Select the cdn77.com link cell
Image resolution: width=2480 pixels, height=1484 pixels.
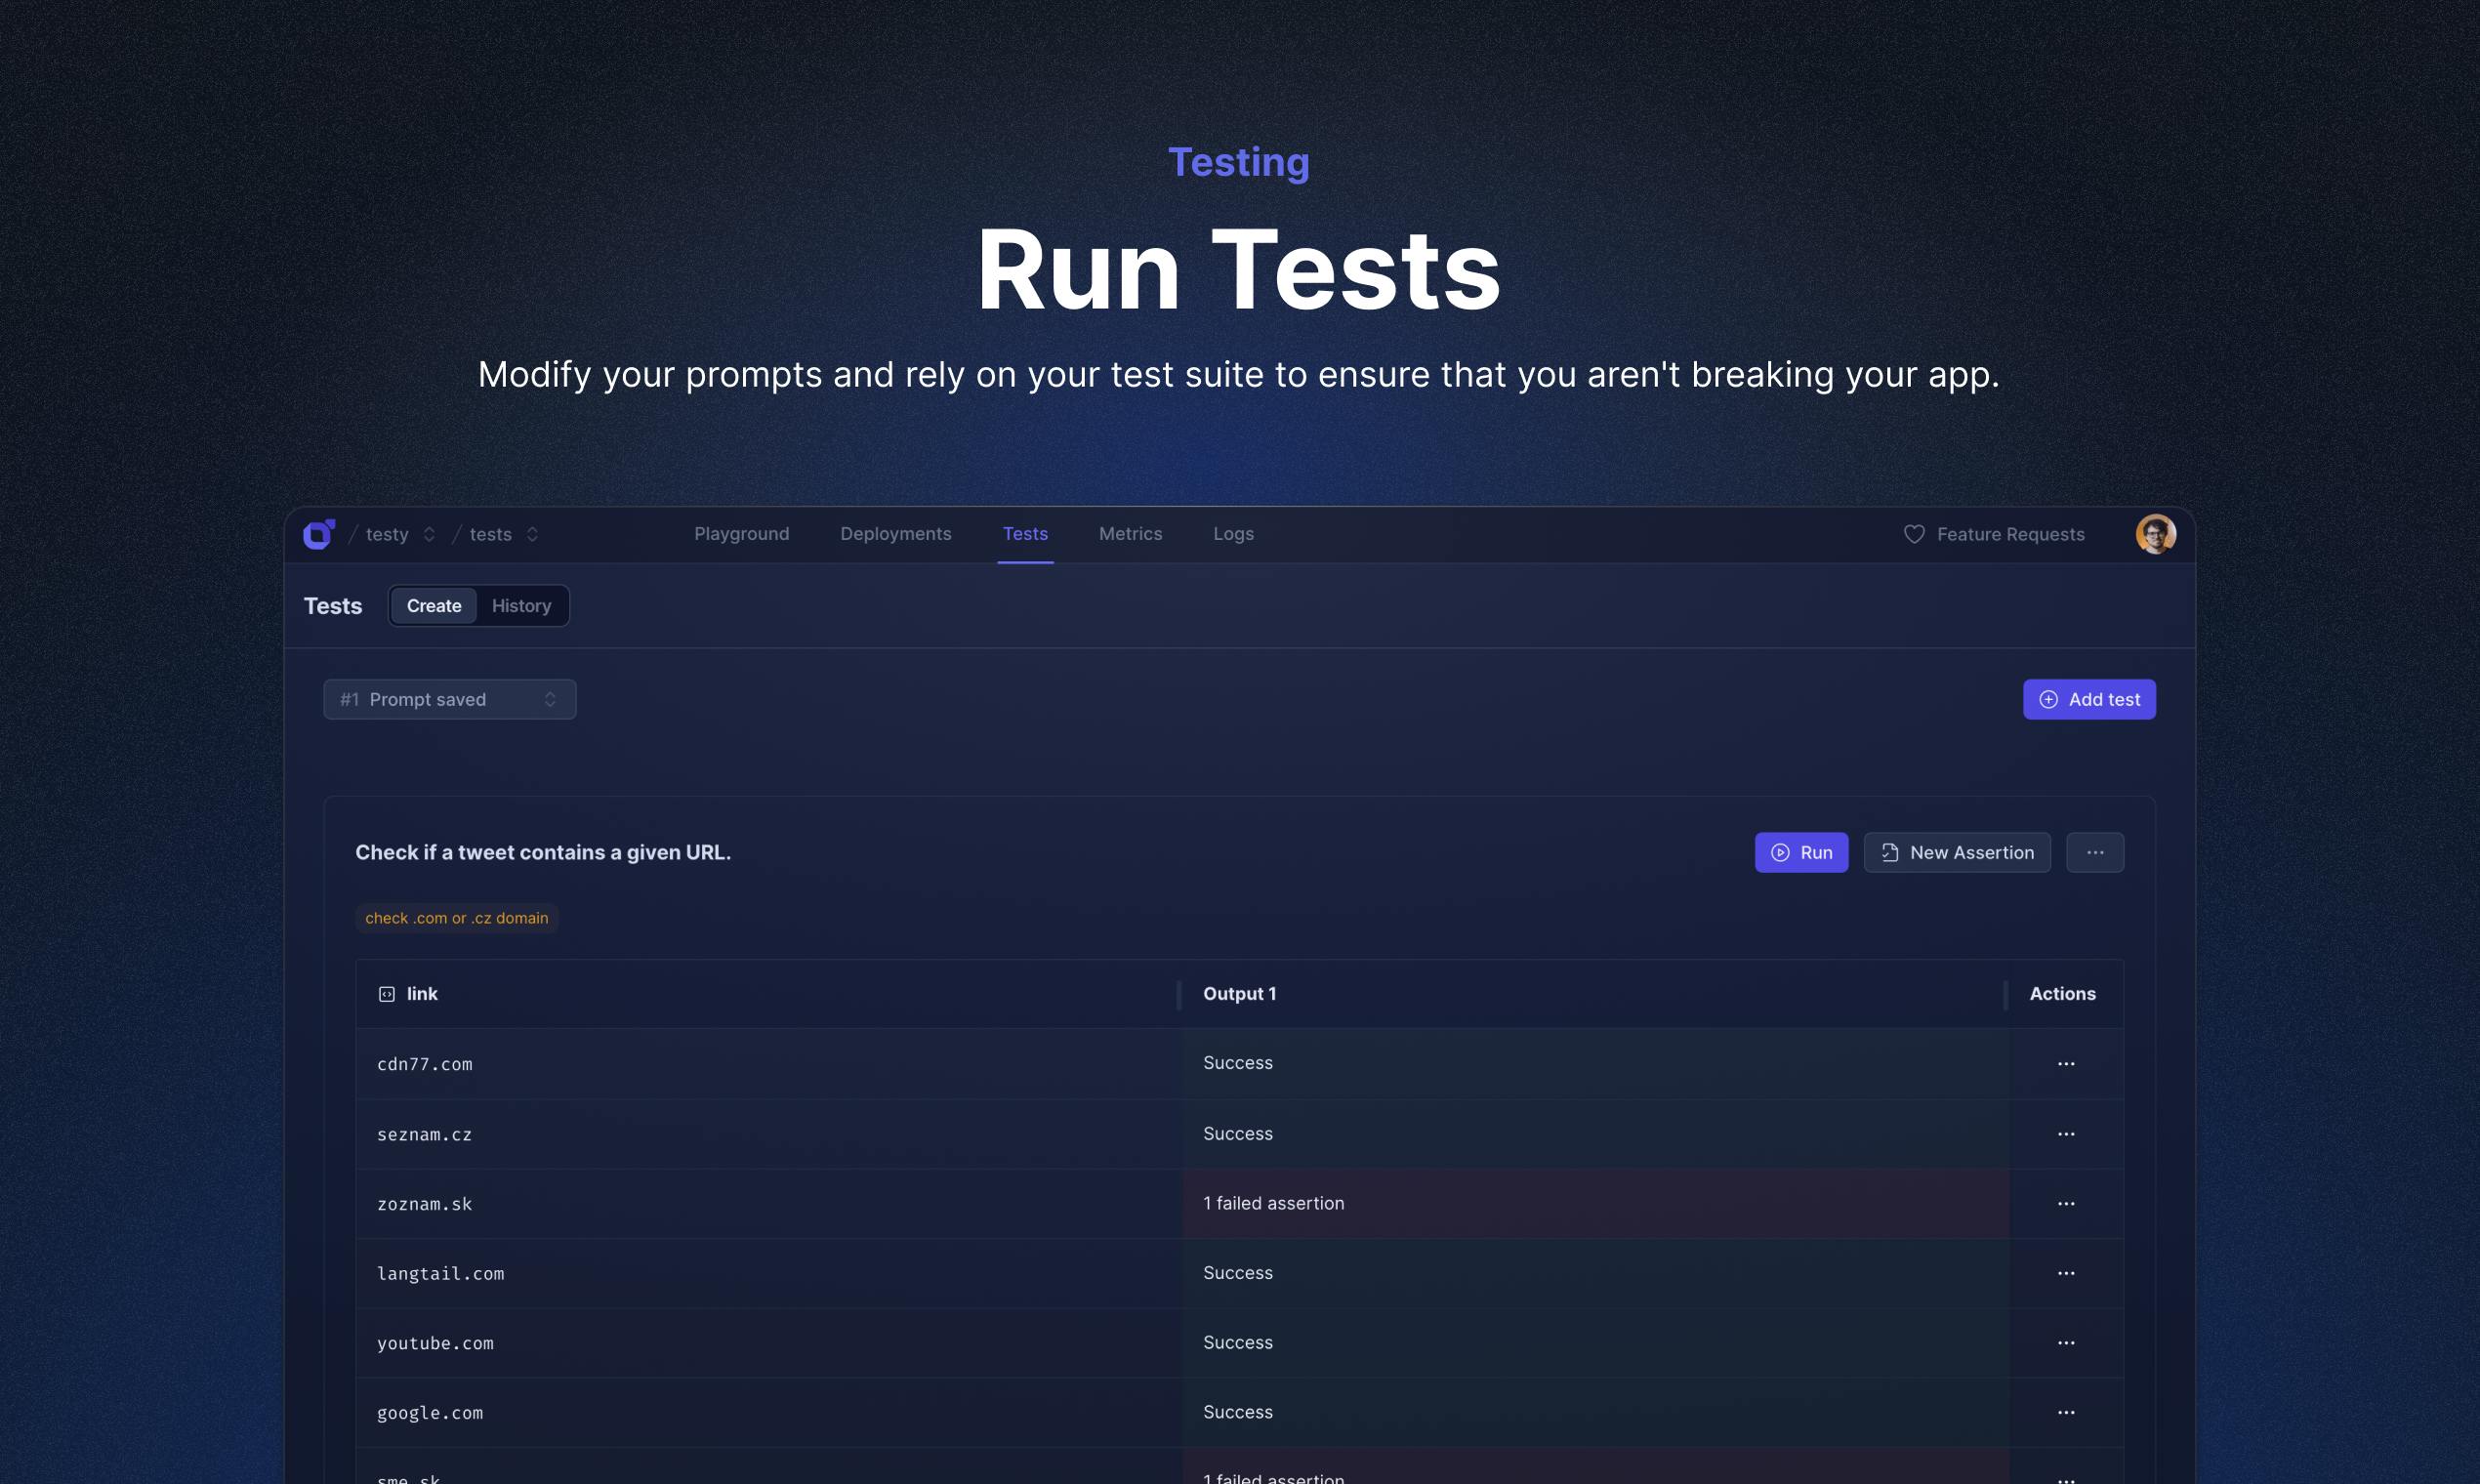768,1064
